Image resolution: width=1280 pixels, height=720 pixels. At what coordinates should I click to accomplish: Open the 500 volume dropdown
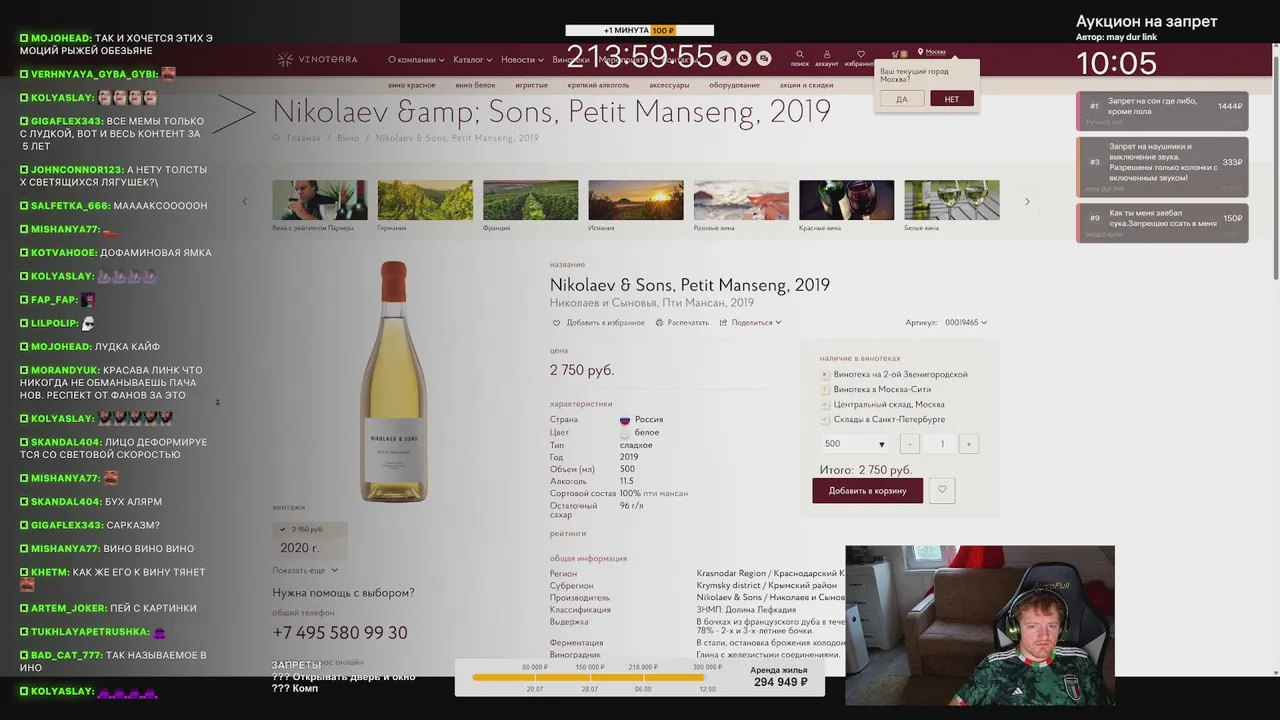(x=856, y=444)
